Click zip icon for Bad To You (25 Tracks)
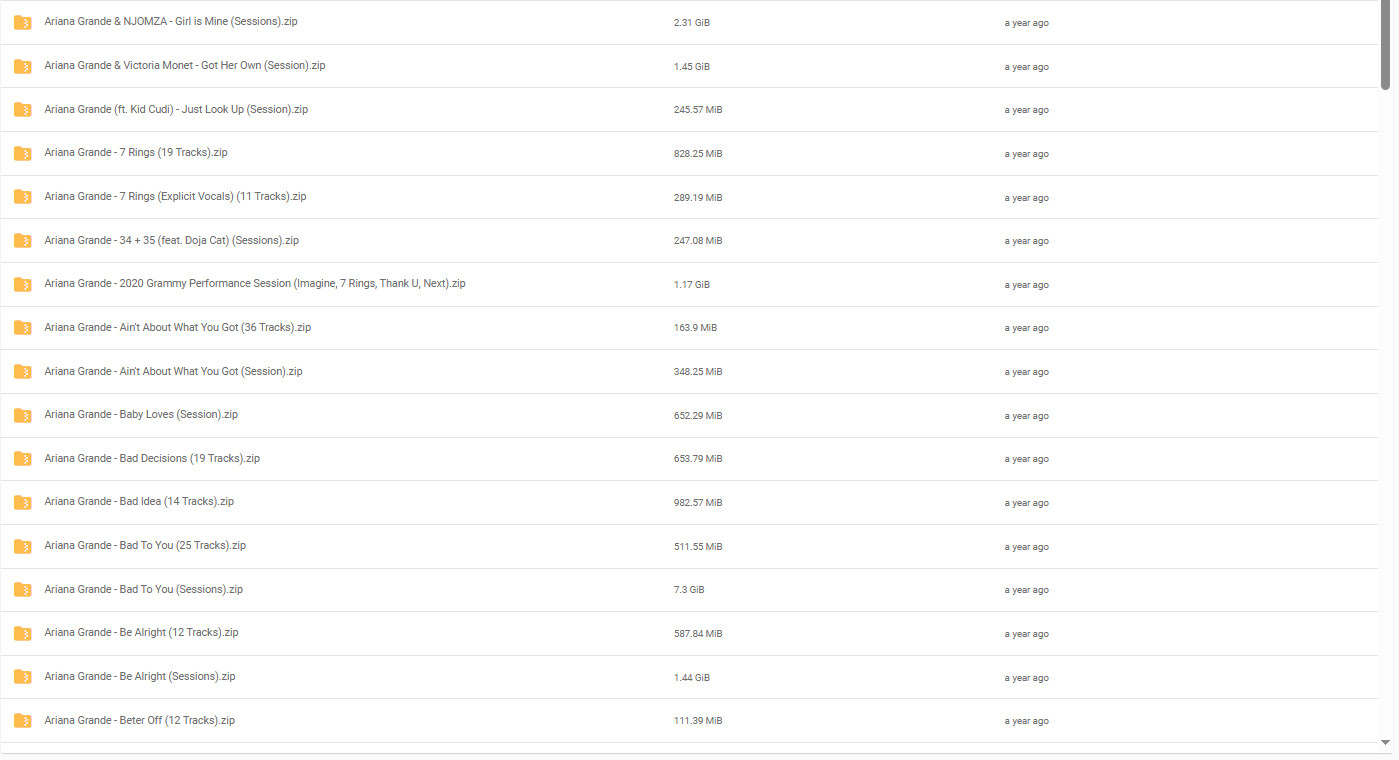Image resolution: width=1399 pixels, height=760 pixels. coord(22,546)
